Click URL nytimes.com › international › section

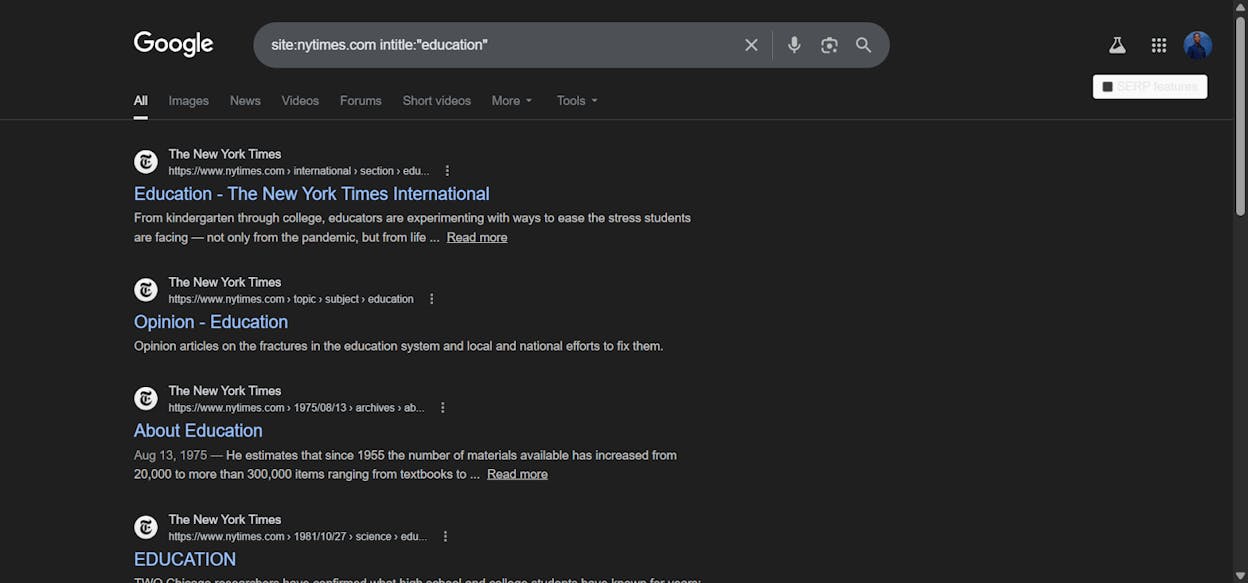[x=299, y=171]
